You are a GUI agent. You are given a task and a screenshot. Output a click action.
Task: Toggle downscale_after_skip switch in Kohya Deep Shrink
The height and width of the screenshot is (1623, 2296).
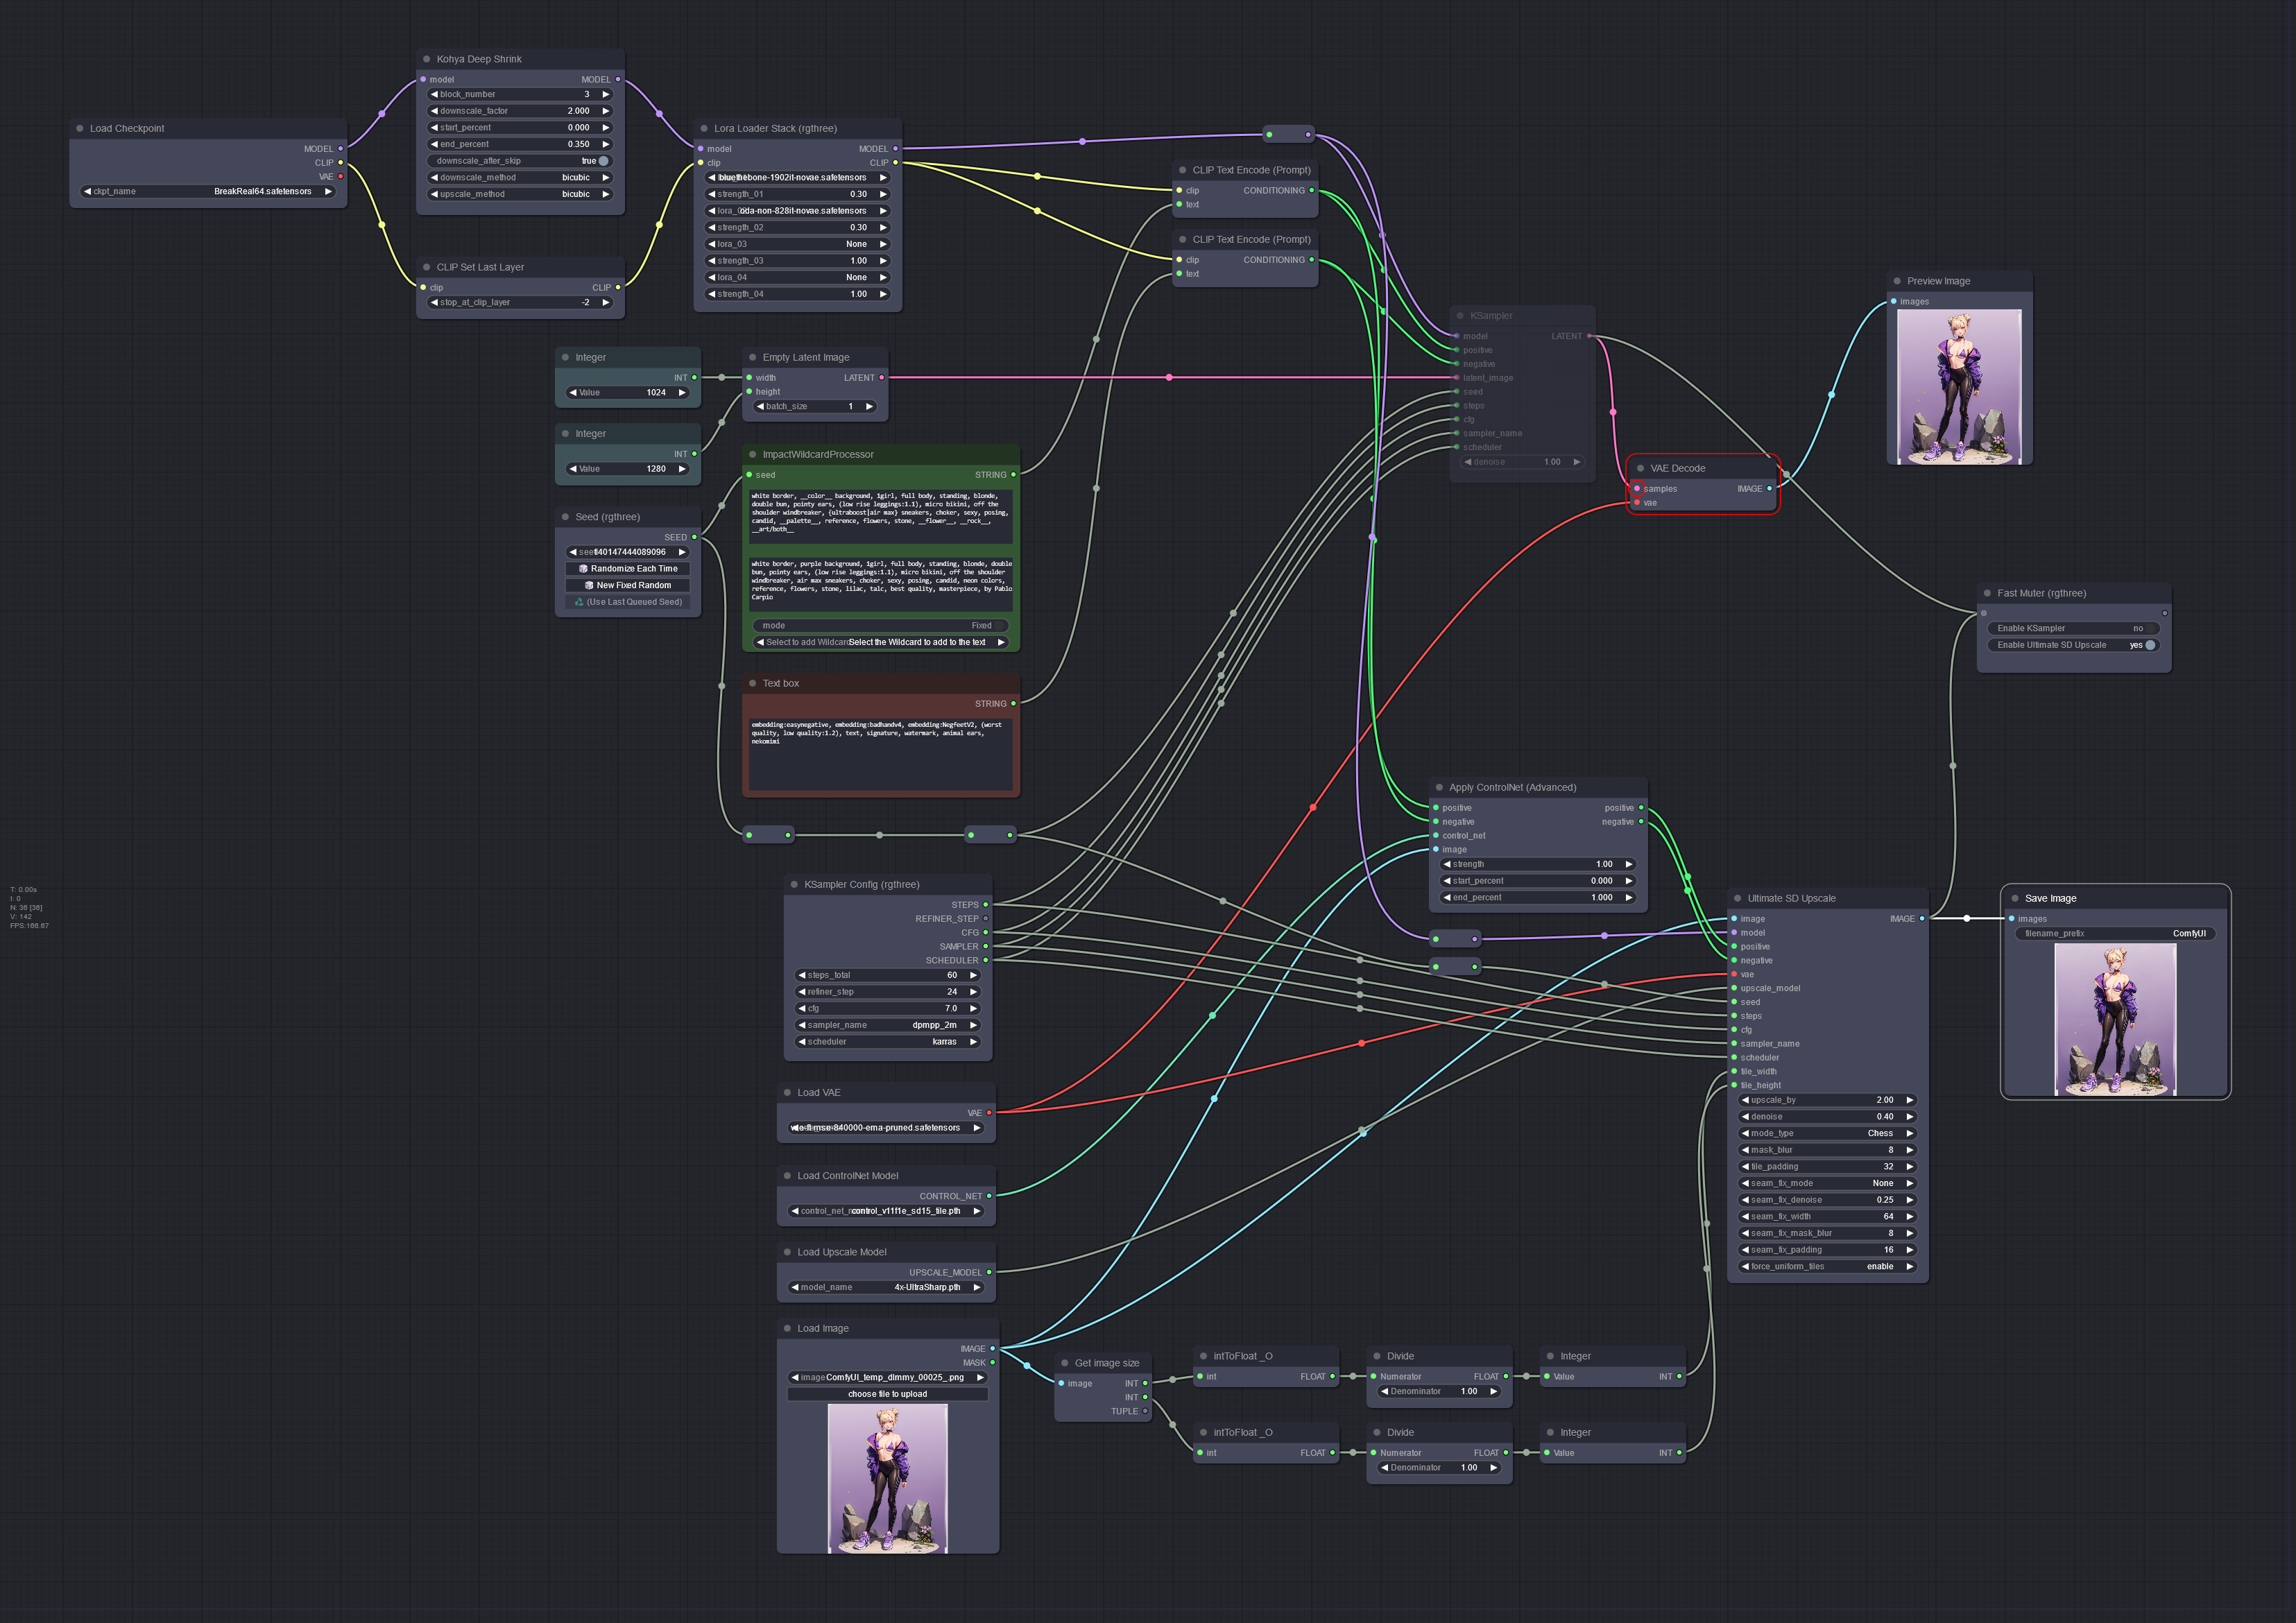tap(602, 161)
